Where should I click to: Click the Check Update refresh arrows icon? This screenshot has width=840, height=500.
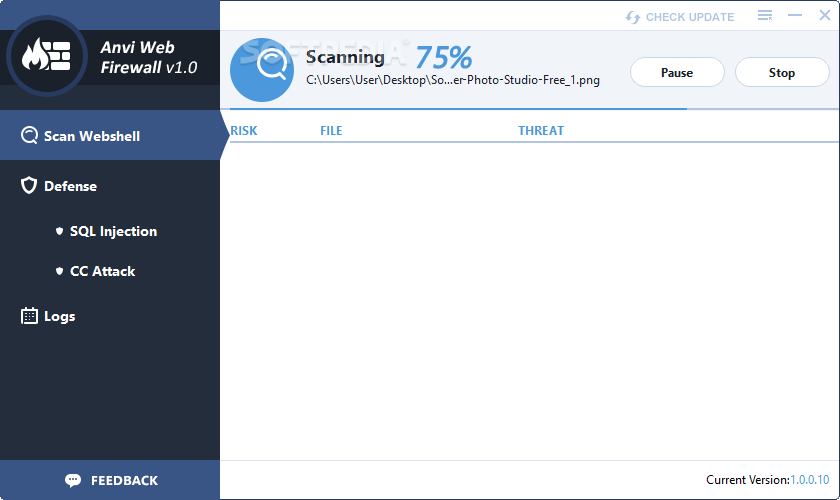(633, 17)
